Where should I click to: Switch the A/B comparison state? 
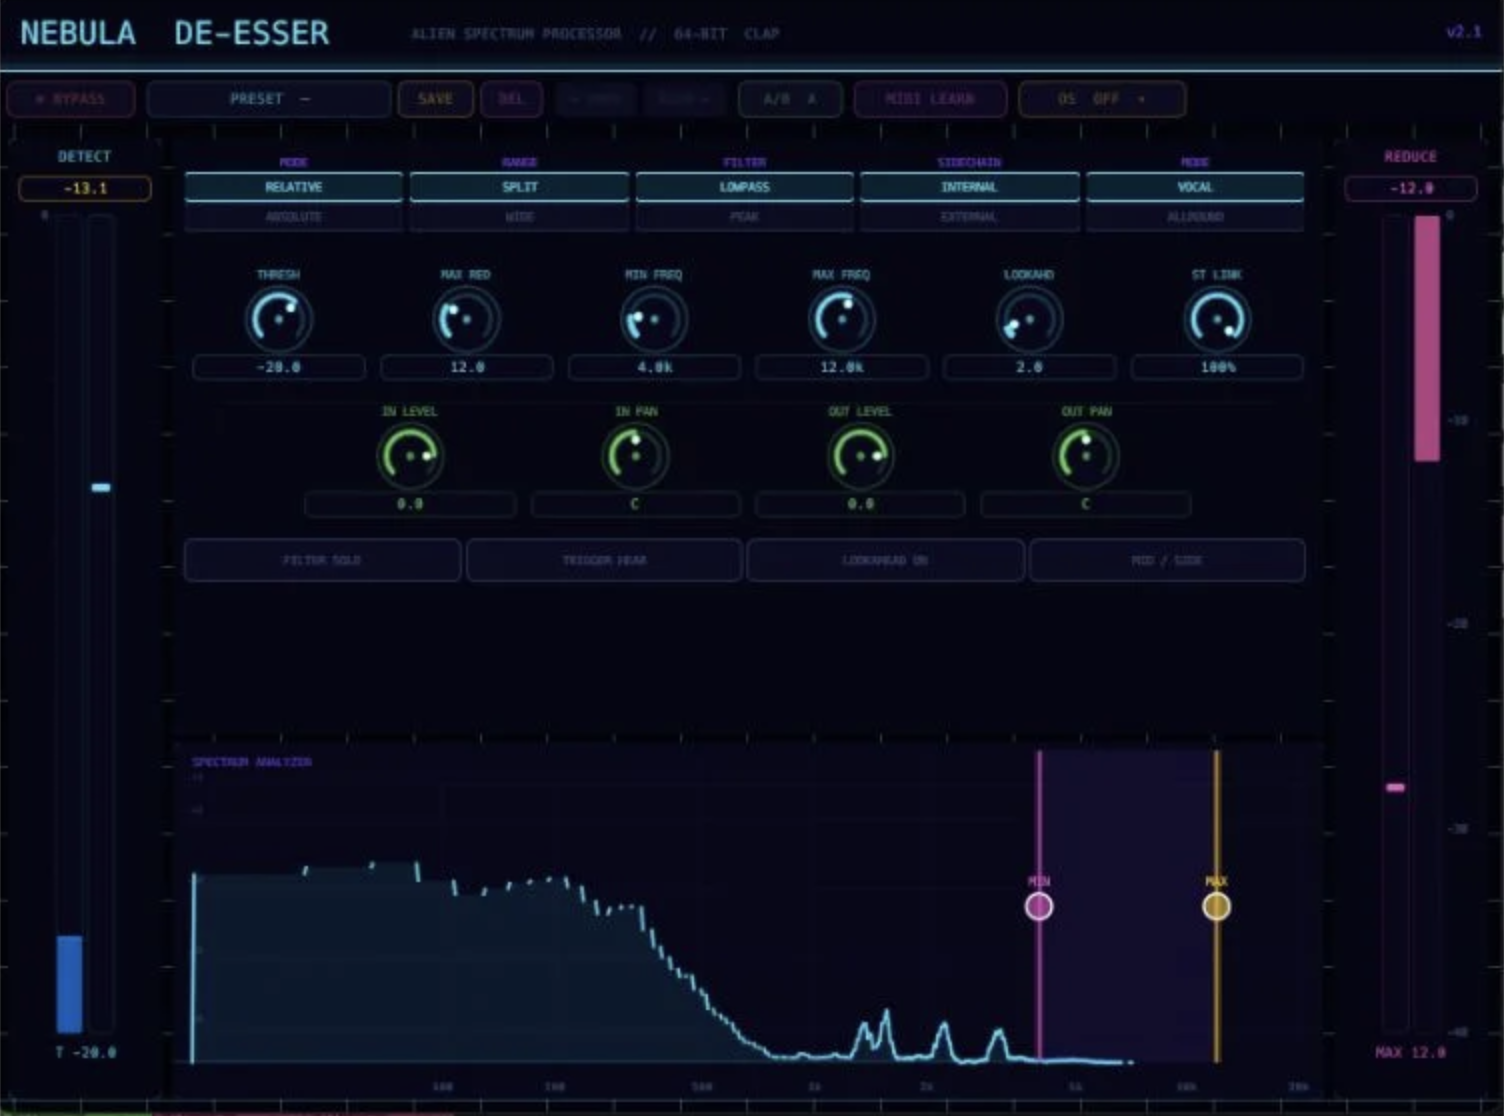[790, 99]
